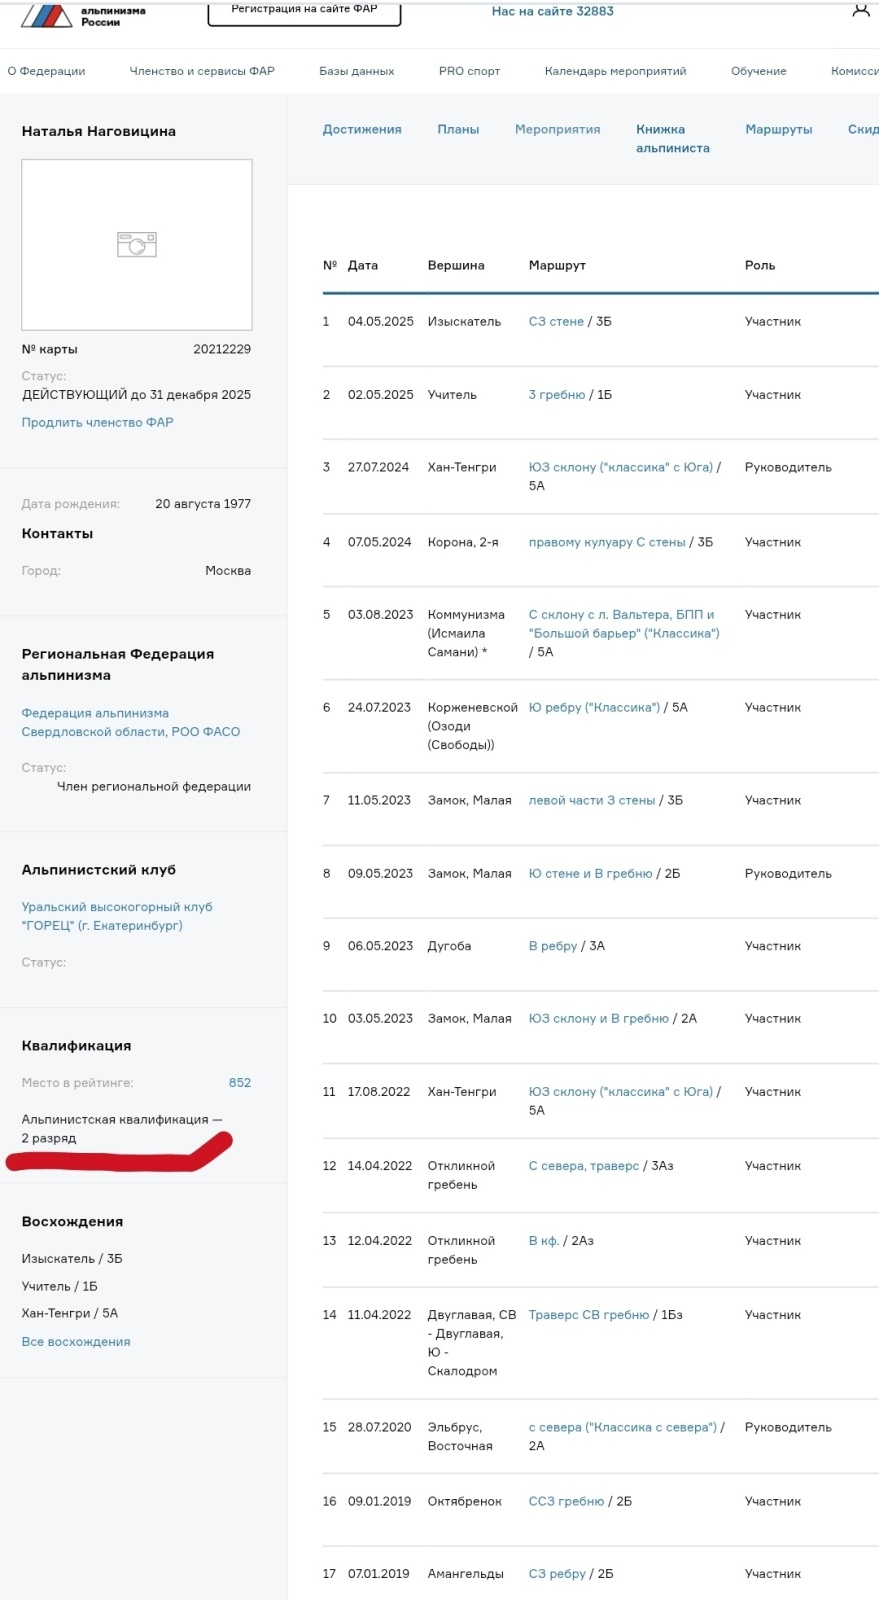Viewport: 879px width, 1600px height.
Task: Switch to the Достижения tab
Action: tap(361, 129)
